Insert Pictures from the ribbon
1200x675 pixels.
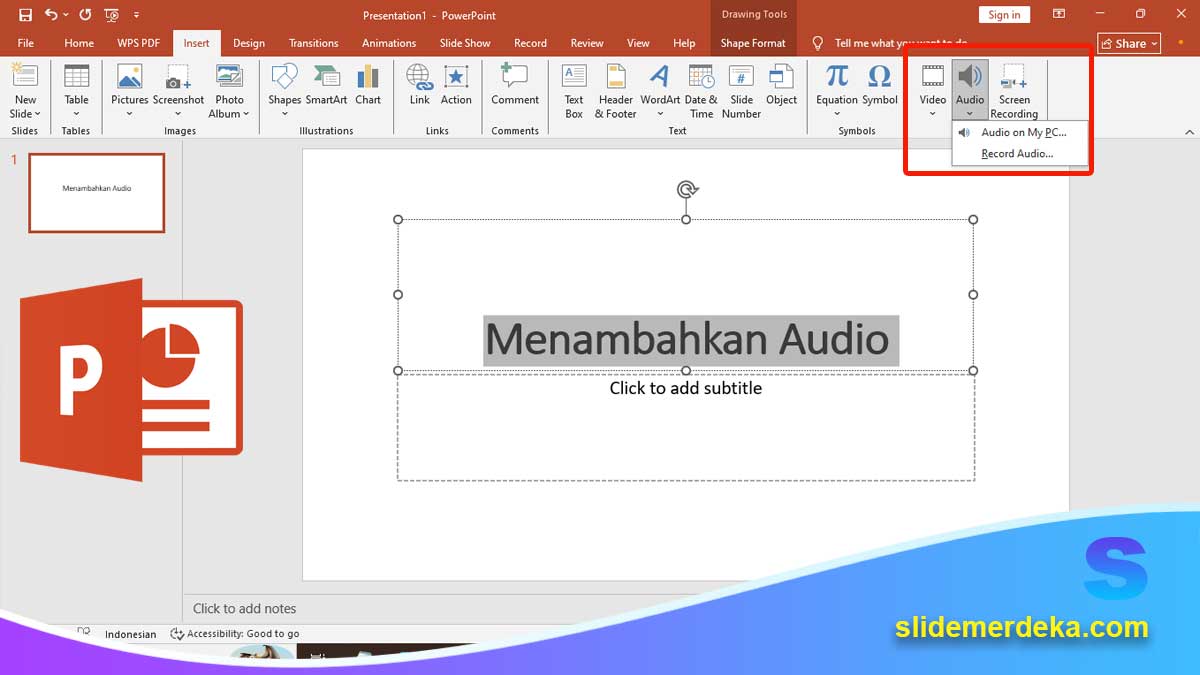point(130,91)
